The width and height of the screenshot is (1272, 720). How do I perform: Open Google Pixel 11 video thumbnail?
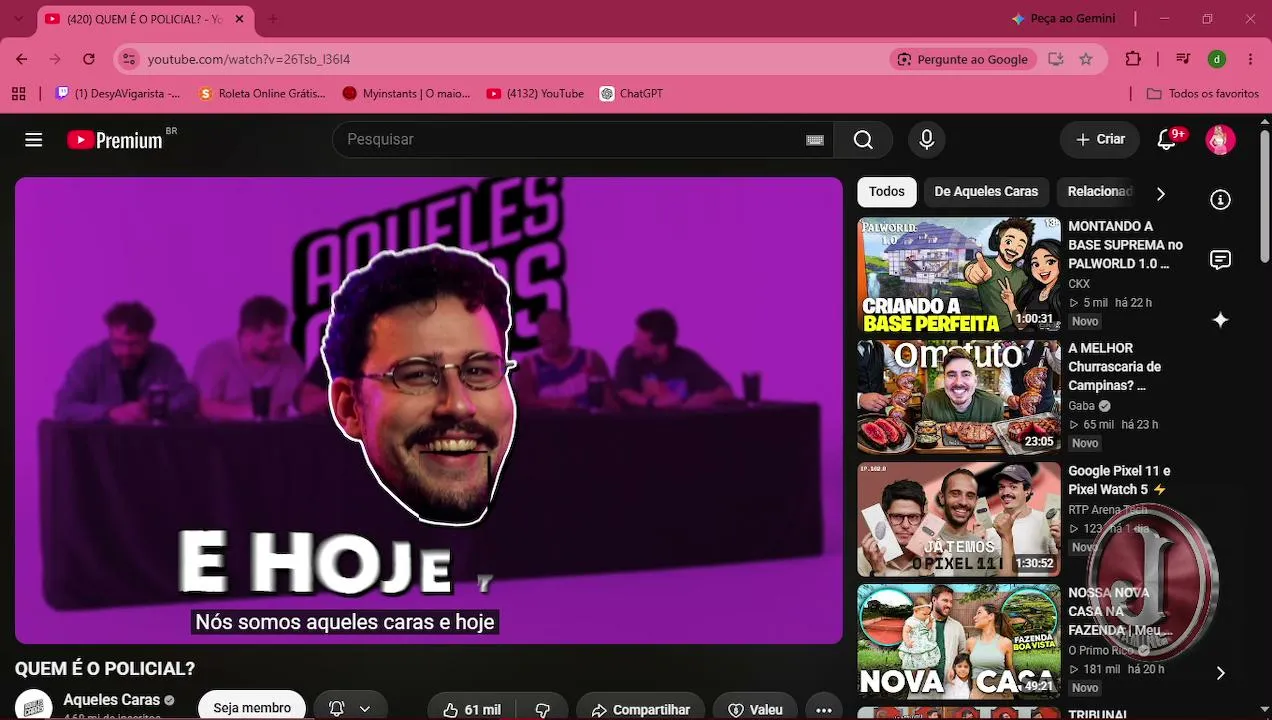tap(959, 519)
